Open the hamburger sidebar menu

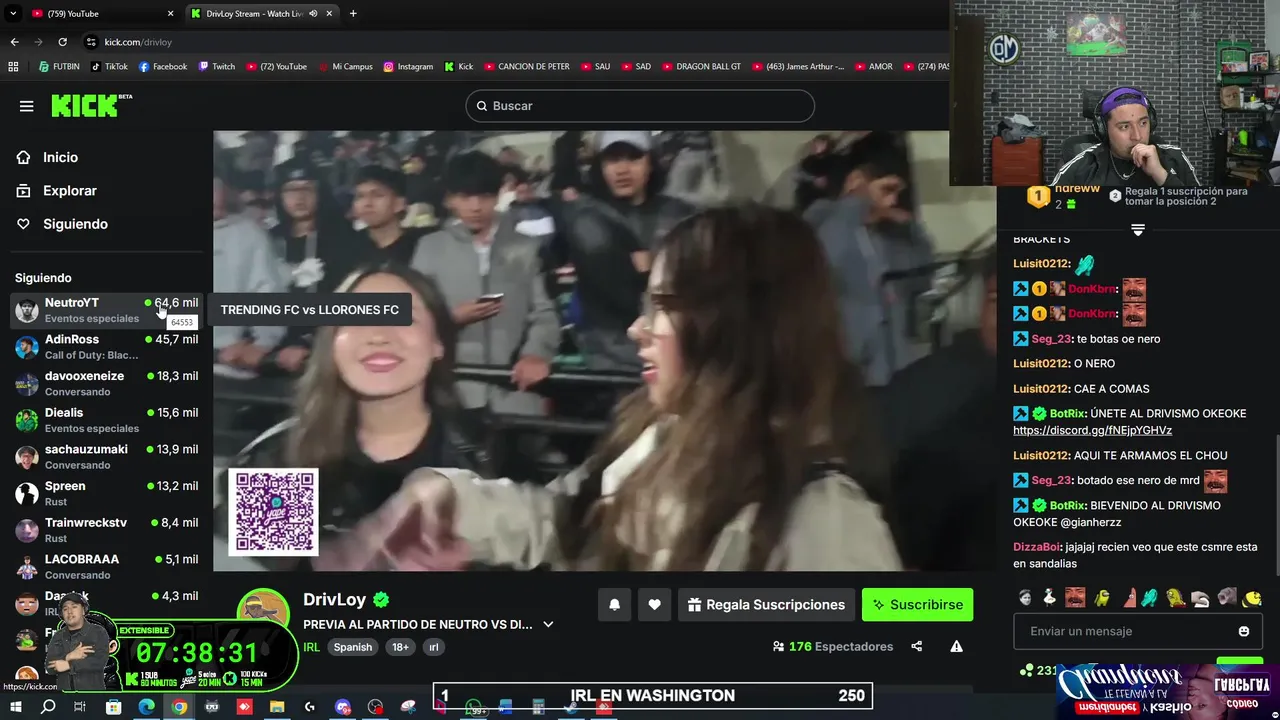pos(26,106)
